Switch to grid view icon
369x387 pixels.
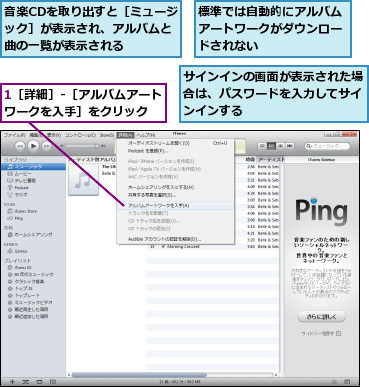[x=281, y=146]
